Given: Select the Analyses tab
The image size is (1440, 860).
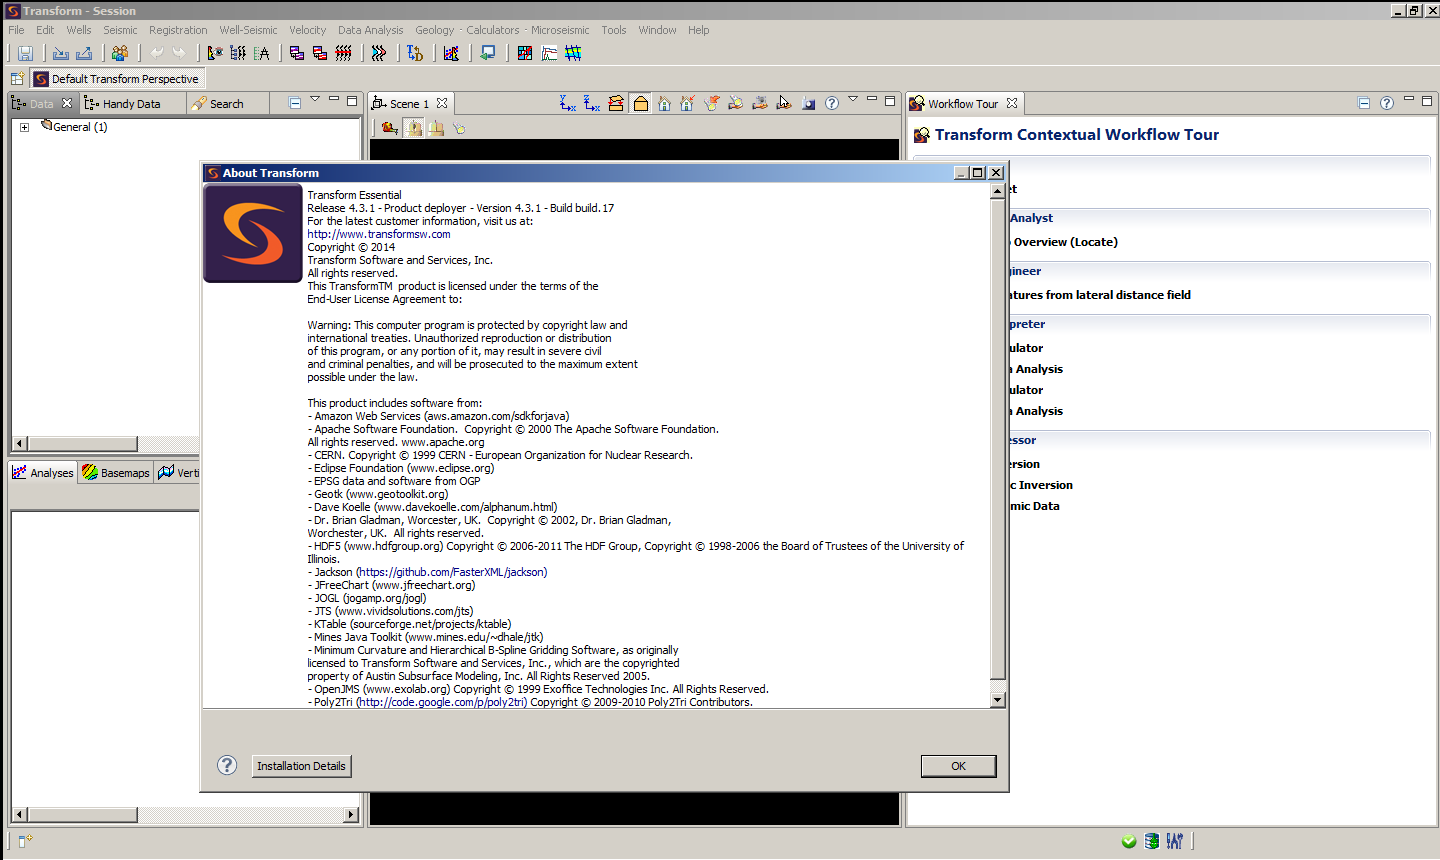Looking at the screenshot, I should click(x=43, y=473).
